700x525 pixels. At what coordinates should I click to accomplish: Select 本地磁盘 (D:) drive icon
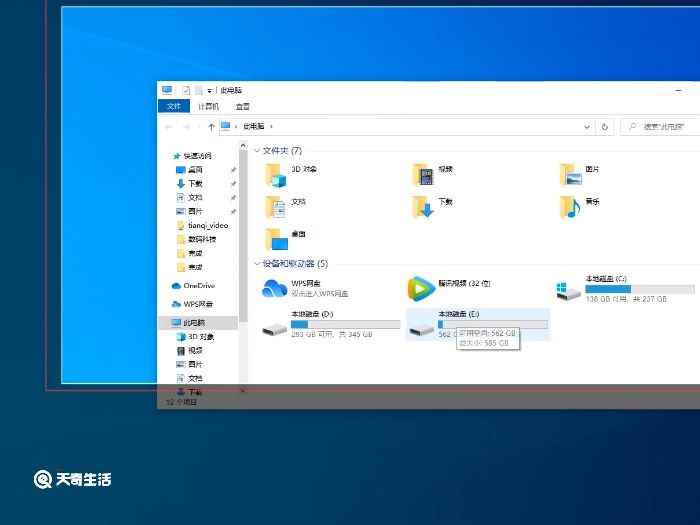coord(275,326)
